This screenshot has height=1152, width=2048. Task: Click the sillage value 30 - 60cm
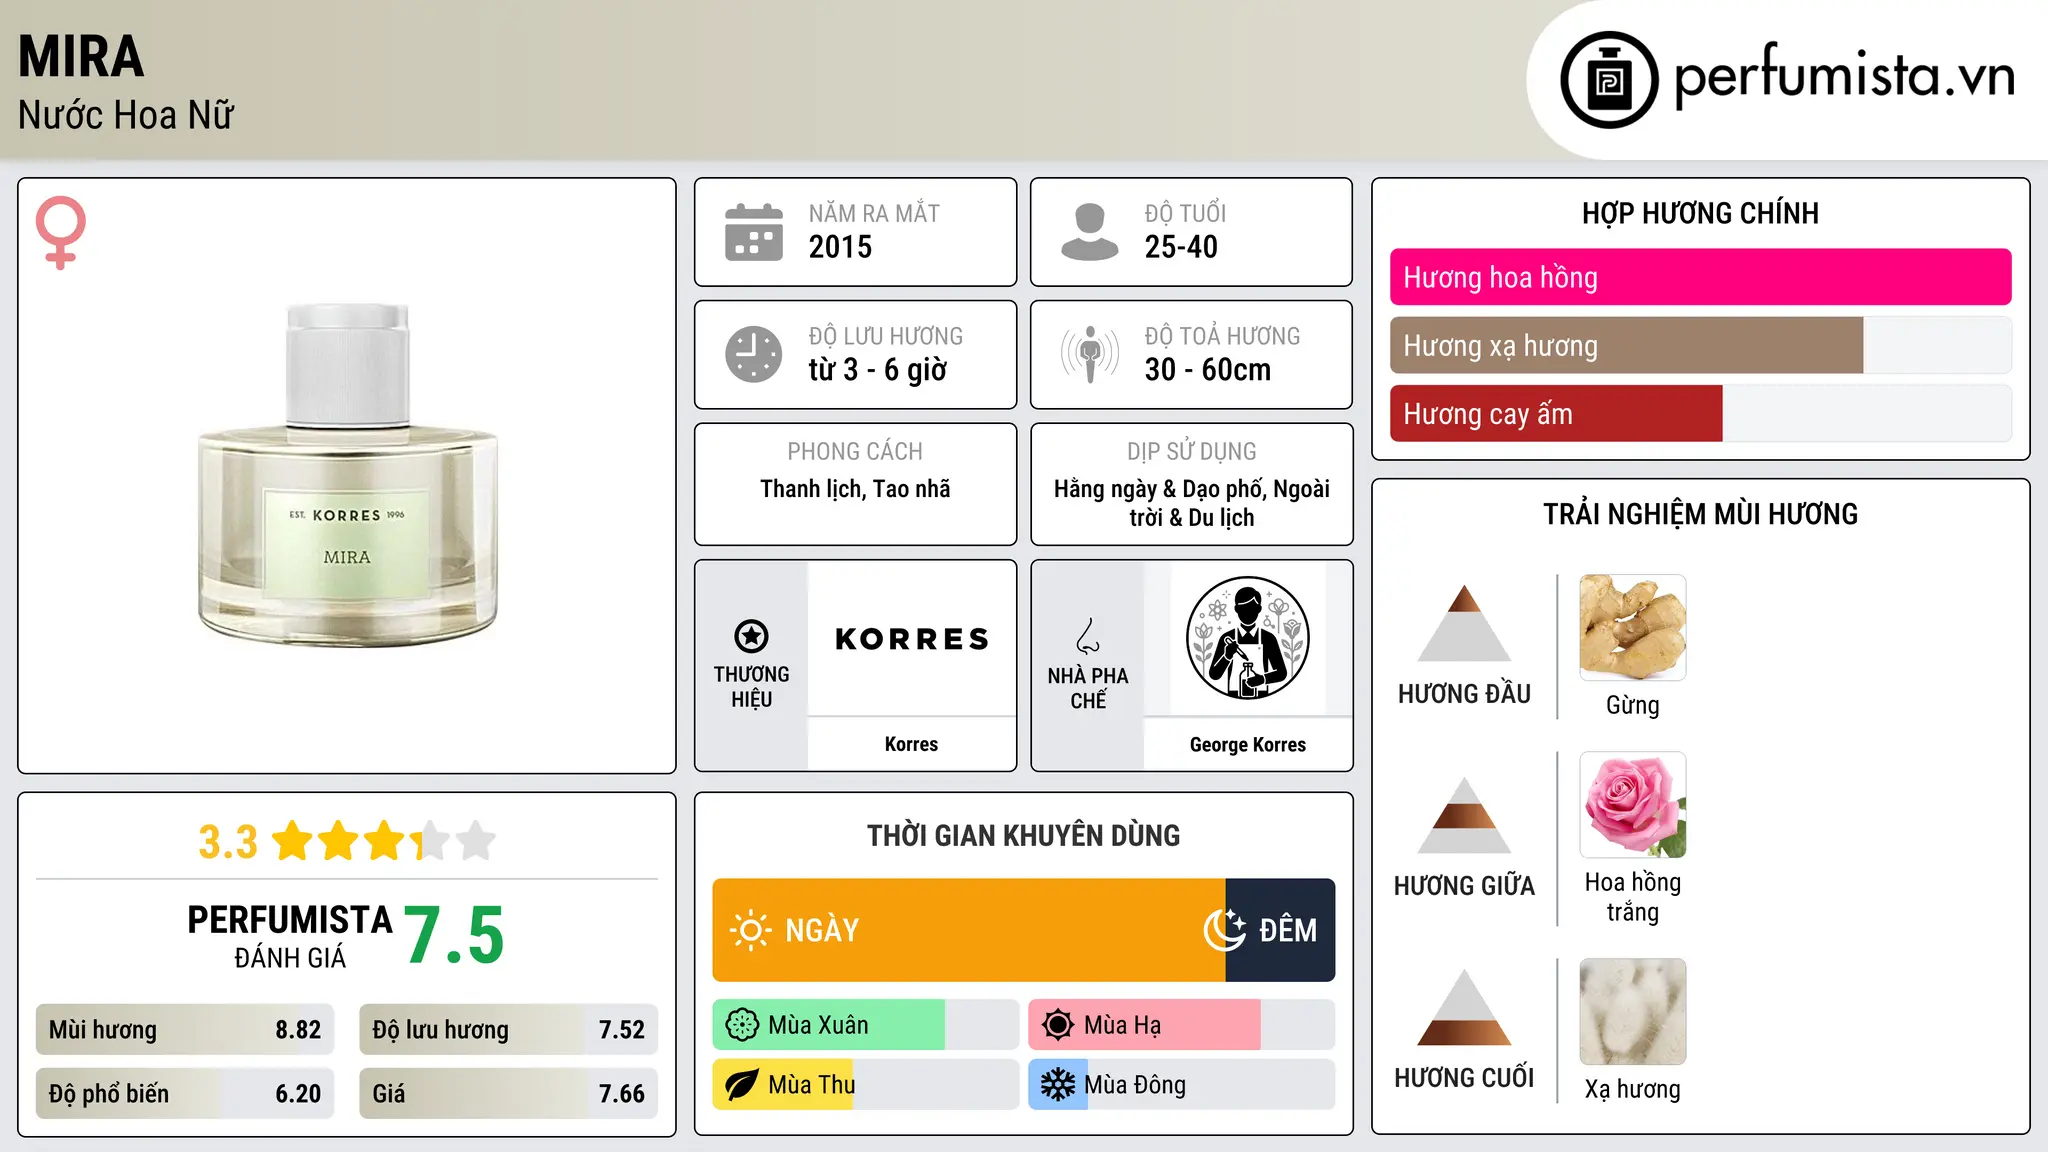1208,370
